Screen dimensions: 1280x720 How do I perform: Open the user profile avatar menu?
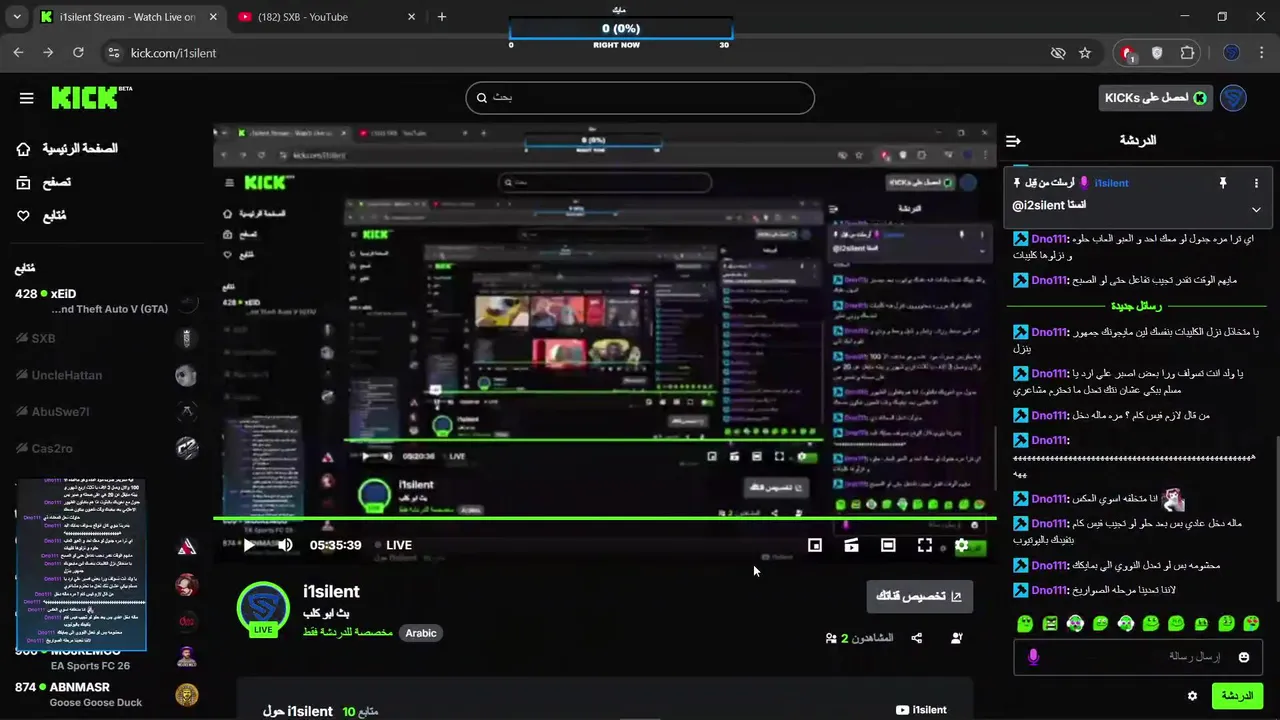pyautogui.click(x=1233, y=98)
